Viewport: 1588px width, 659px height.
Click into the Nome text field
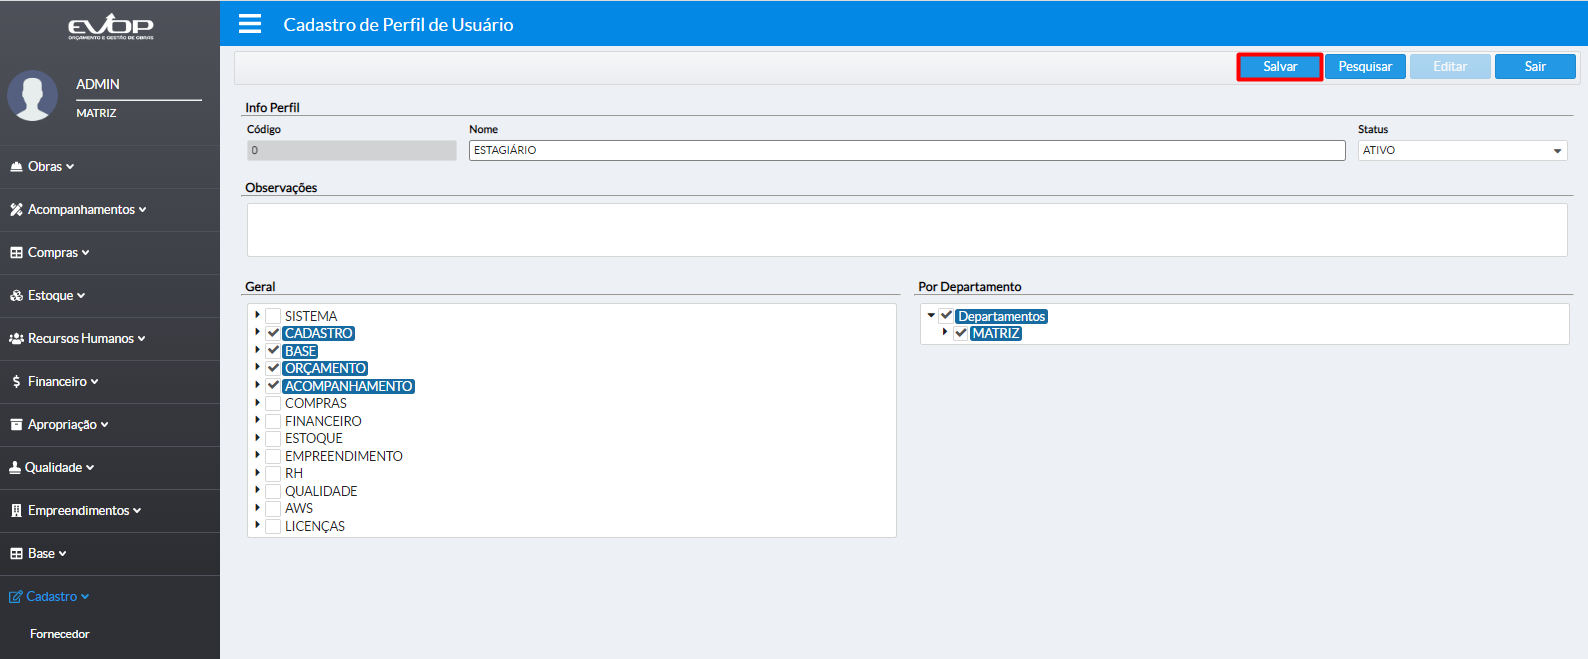coord(906,150)
